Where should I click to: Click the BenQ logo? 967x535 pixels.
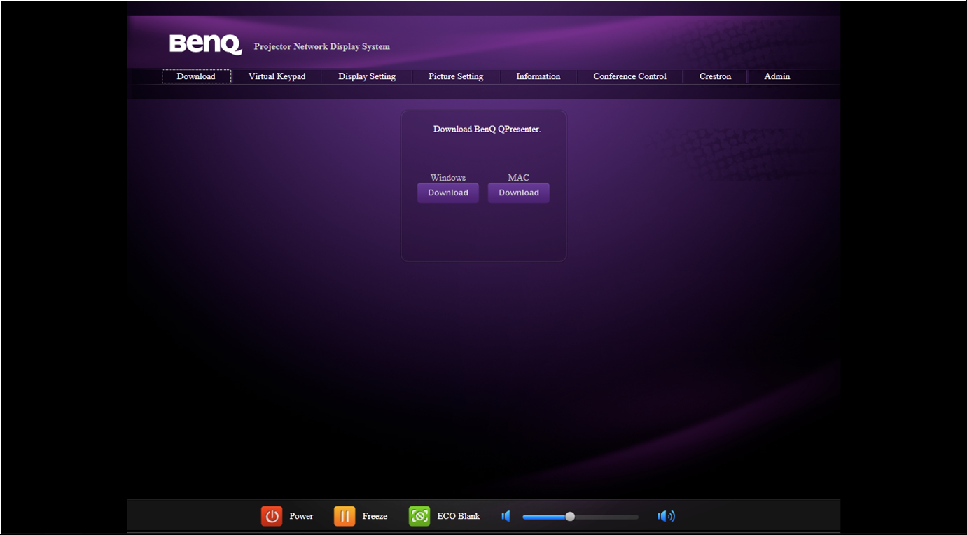(205, 44)
